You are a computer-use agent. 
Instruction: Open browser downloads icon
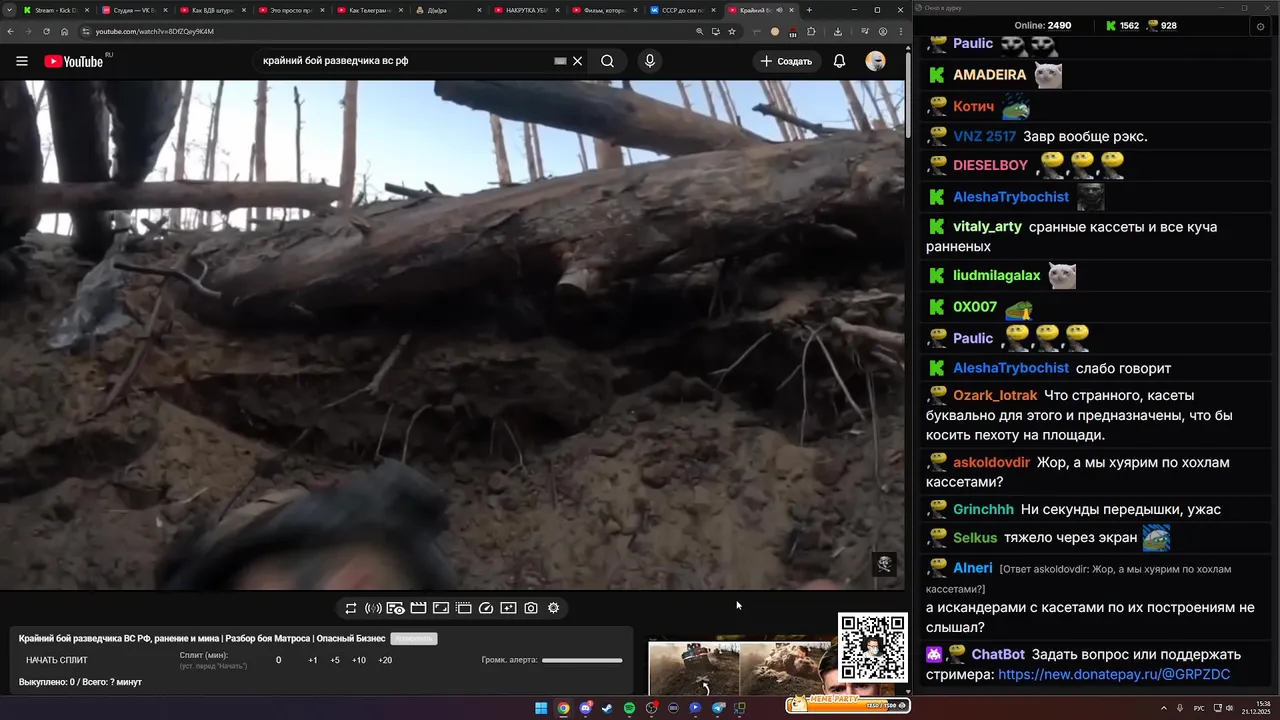pos(838,31)
